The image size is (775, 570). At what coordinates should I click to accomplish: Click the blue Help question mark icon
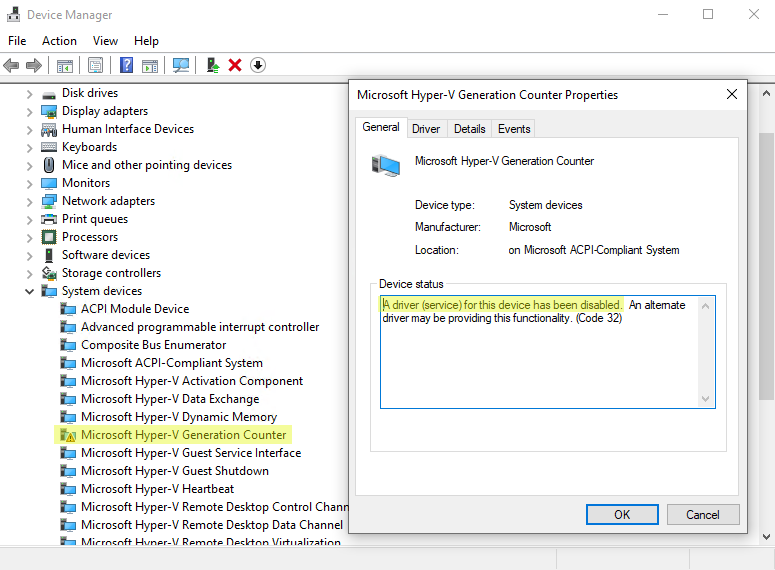pos(127,65)
